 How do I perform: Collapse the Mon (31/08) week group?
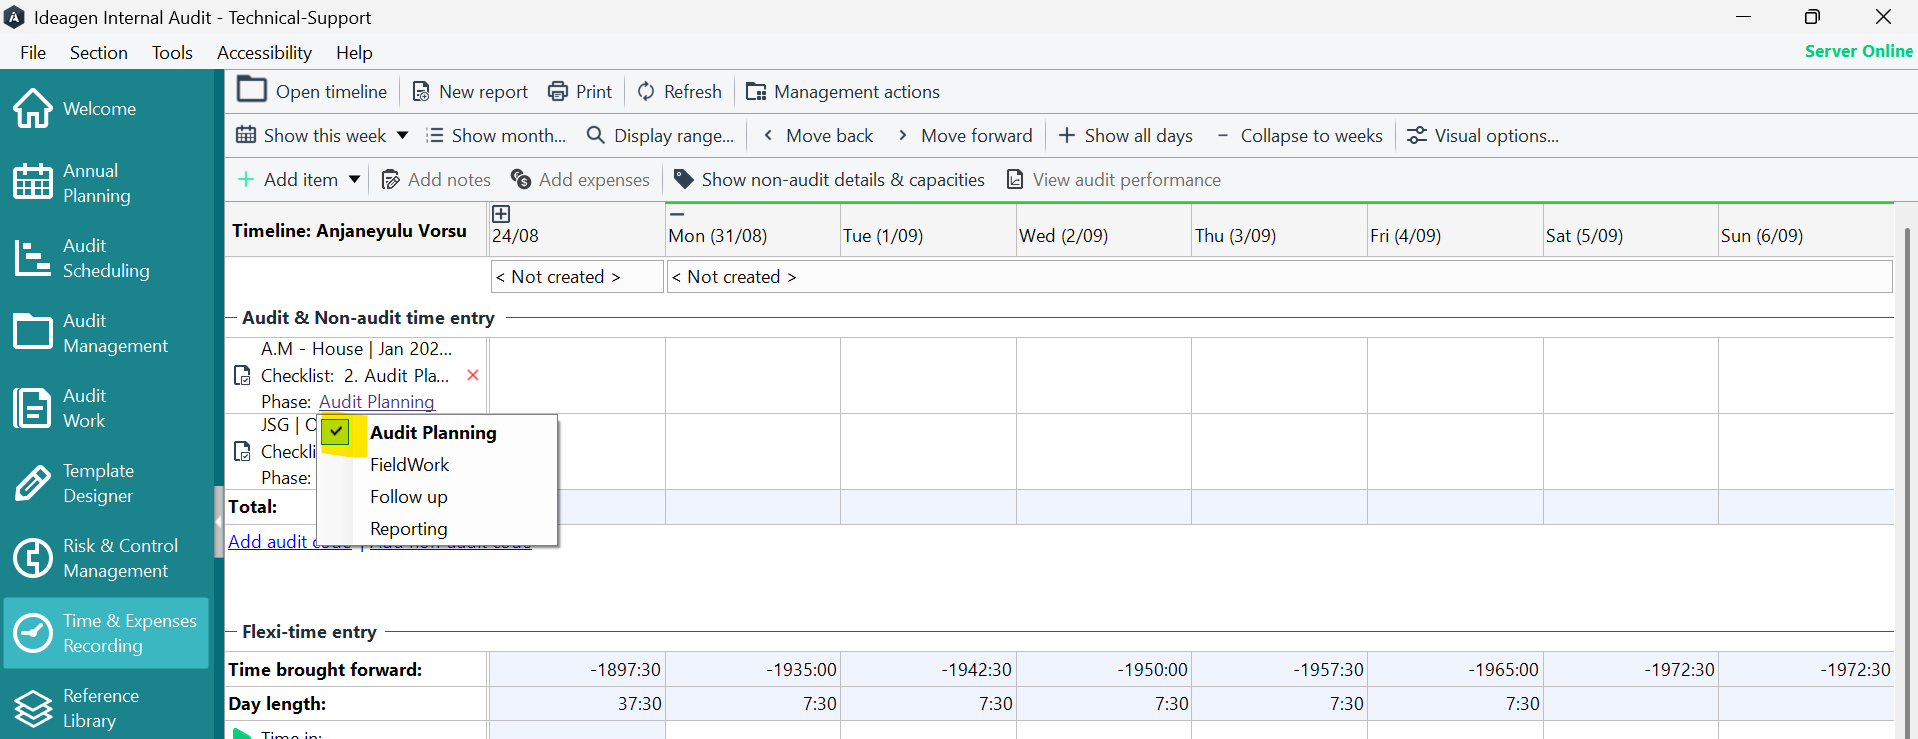pyautogui.click(x=677, y=213)
